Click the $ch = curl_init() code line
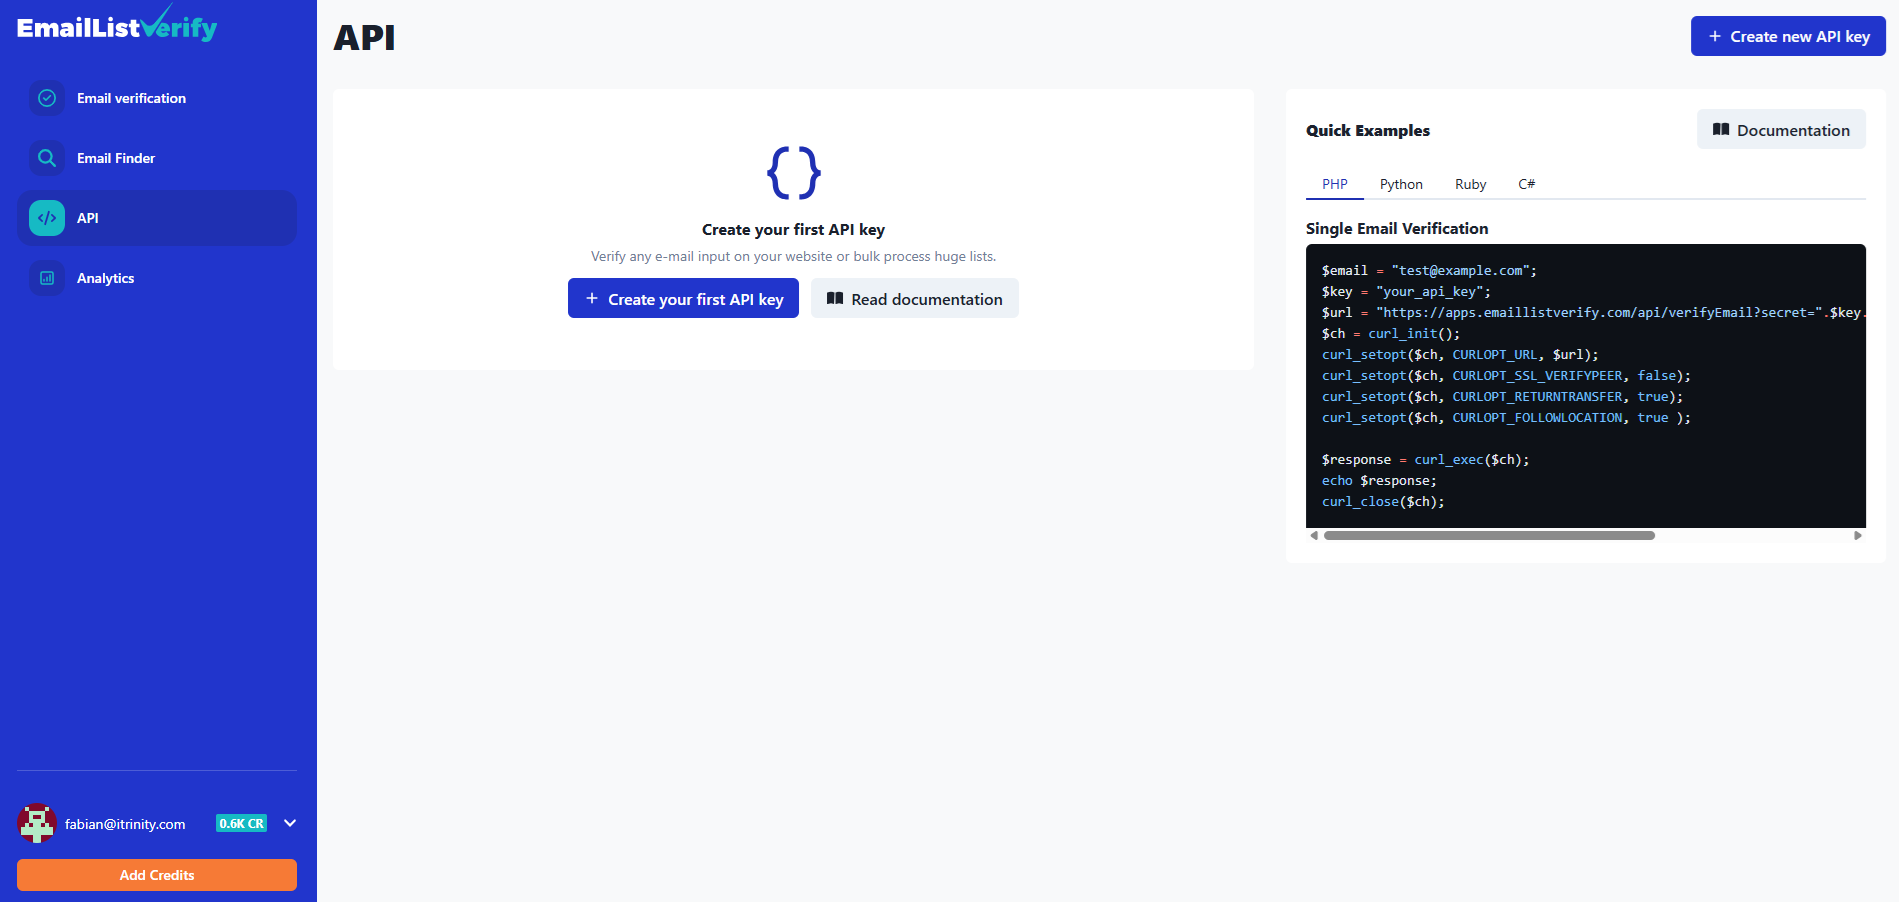Screen dimensions: 1899x902 click(x=1391, y=333)
